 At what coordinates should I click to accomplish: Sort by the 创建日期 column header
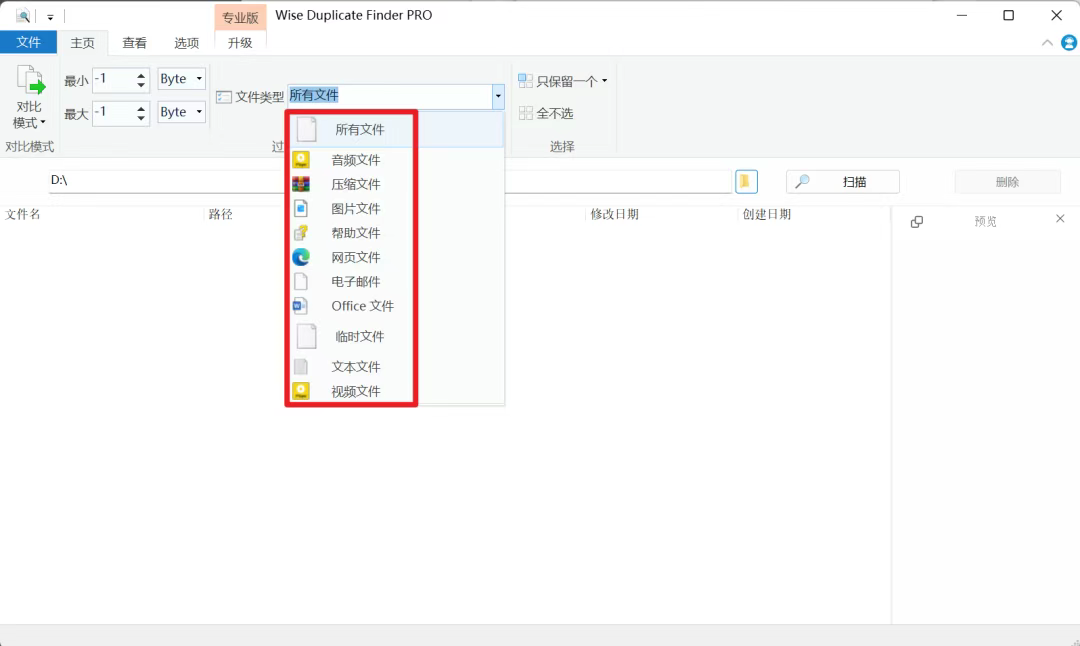(x=767, y=214)
